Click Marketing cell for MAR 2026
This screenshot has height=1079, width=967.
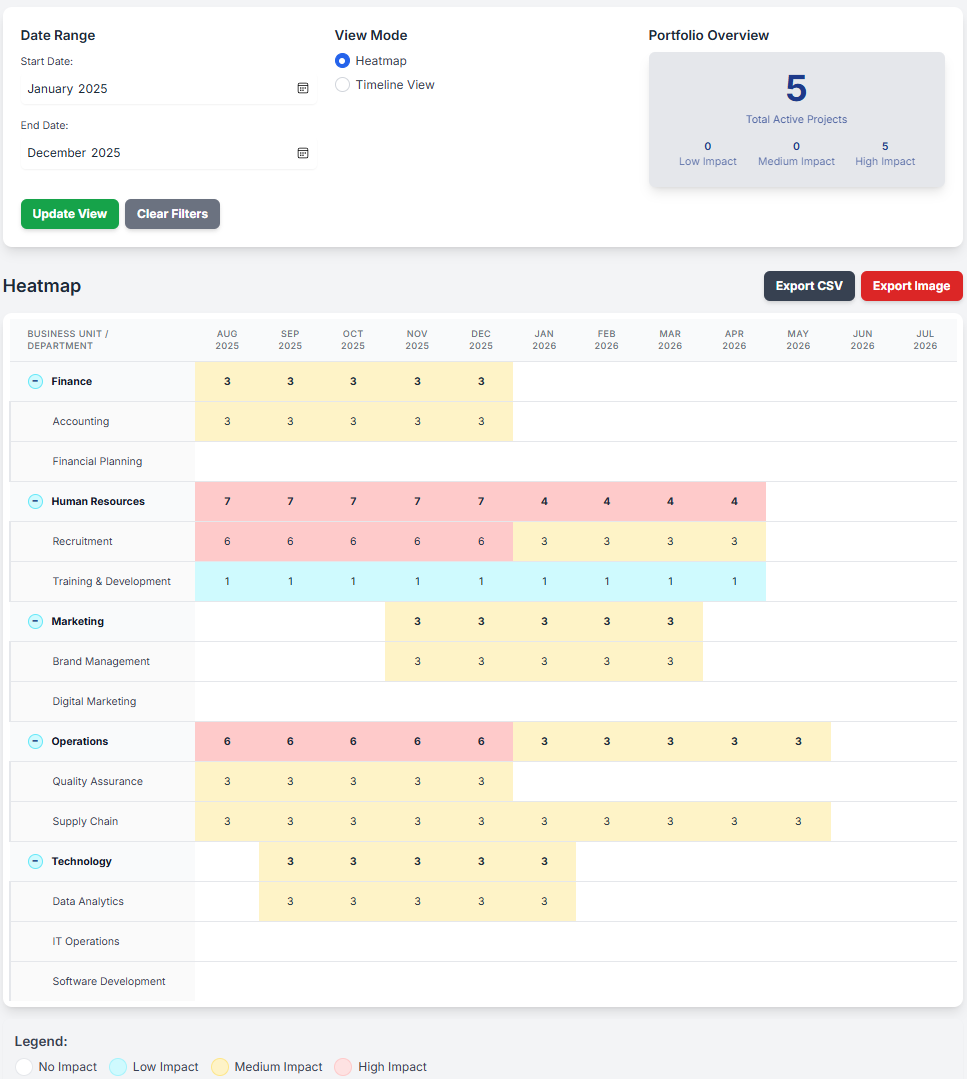(x=670, y=621)
